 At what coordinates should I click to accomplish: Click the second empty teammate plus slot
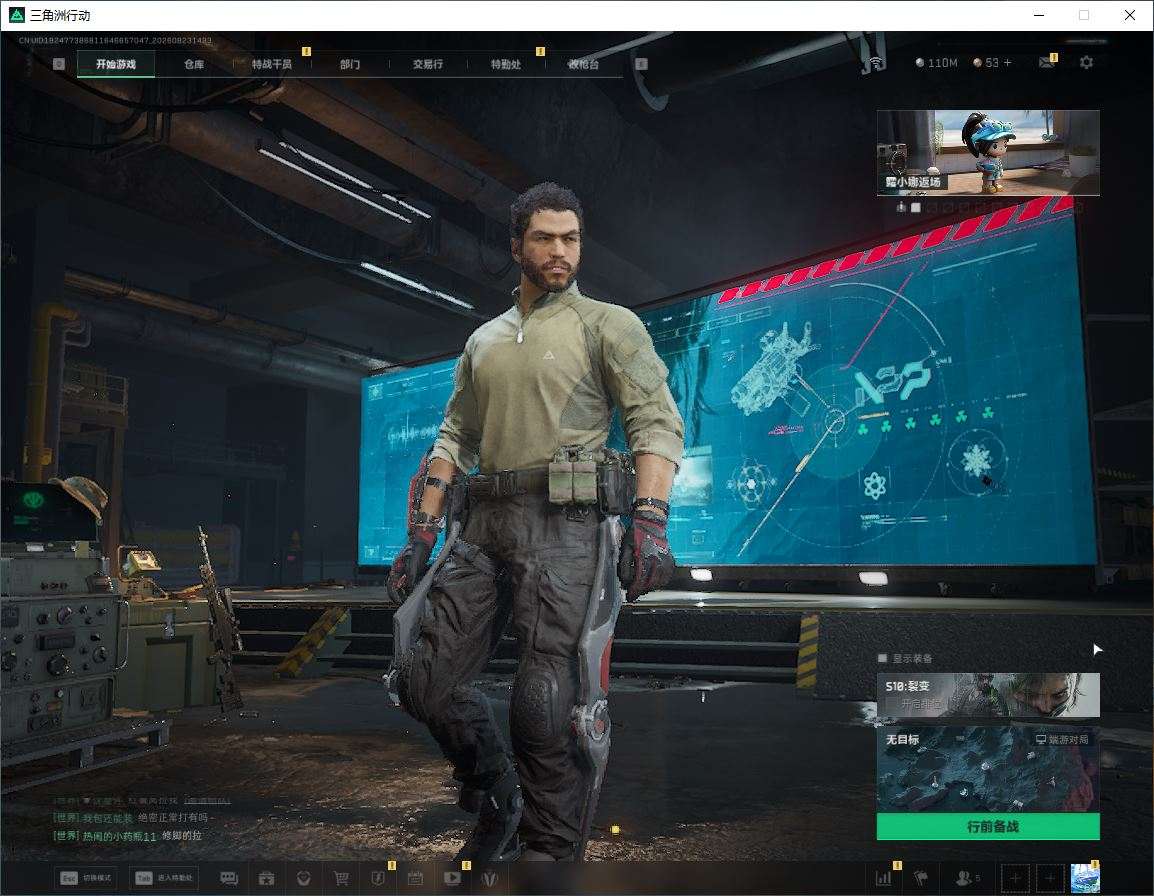(x=1050, y=878)
